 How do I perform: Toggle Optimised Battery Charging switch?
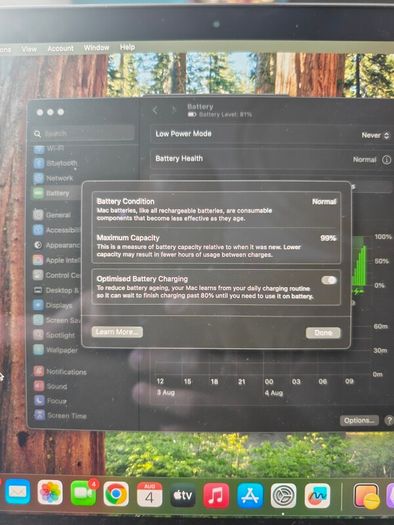tap(329, 280)
